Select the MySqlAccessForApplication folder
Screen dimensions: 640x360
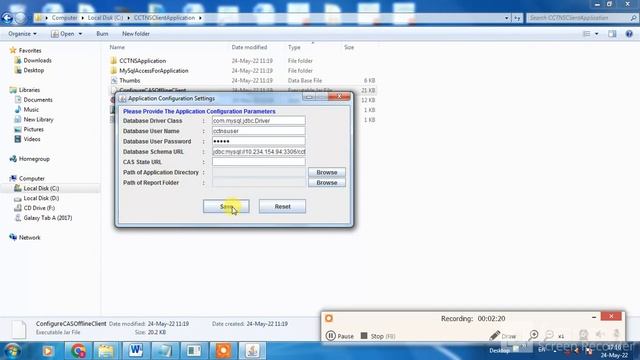pyautogui.click(x=153, y=71)
